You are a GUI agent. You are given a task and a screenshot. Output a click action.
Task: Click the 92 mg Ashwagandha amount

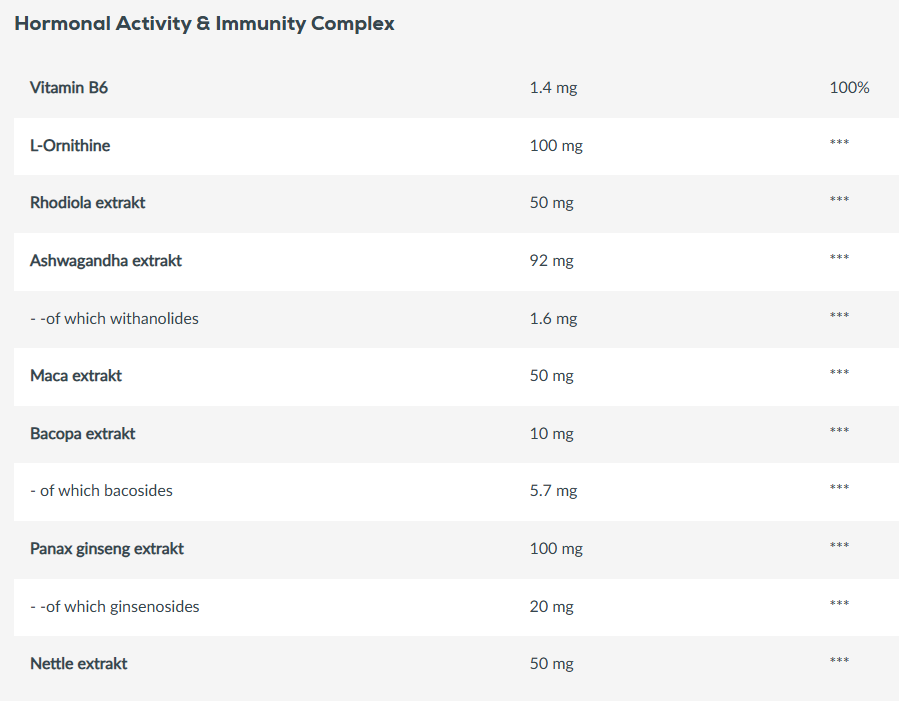(551, 261)
